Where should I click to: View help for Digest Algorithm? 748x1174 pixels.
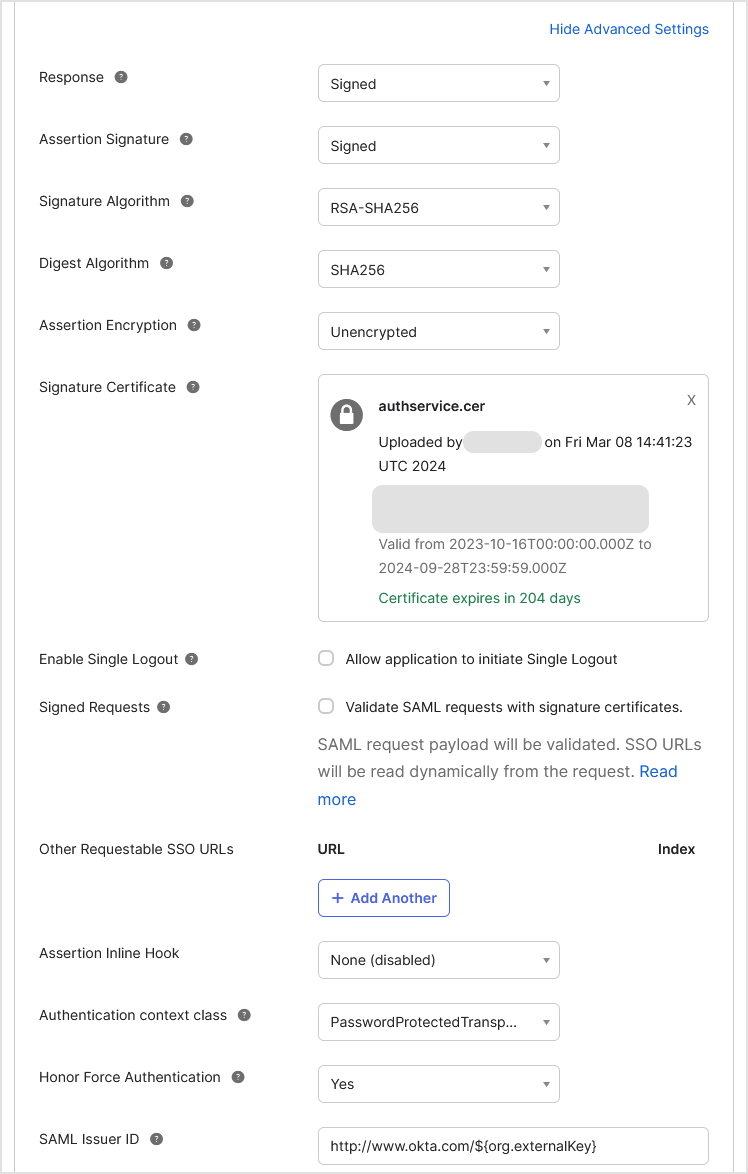point(166,263)
